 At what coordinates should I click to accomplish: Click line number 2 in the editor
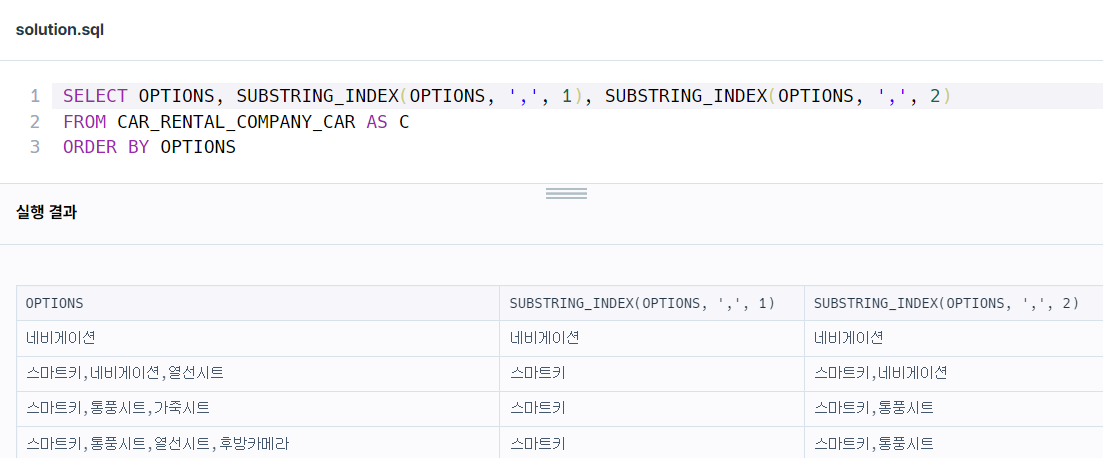point(35,122)
